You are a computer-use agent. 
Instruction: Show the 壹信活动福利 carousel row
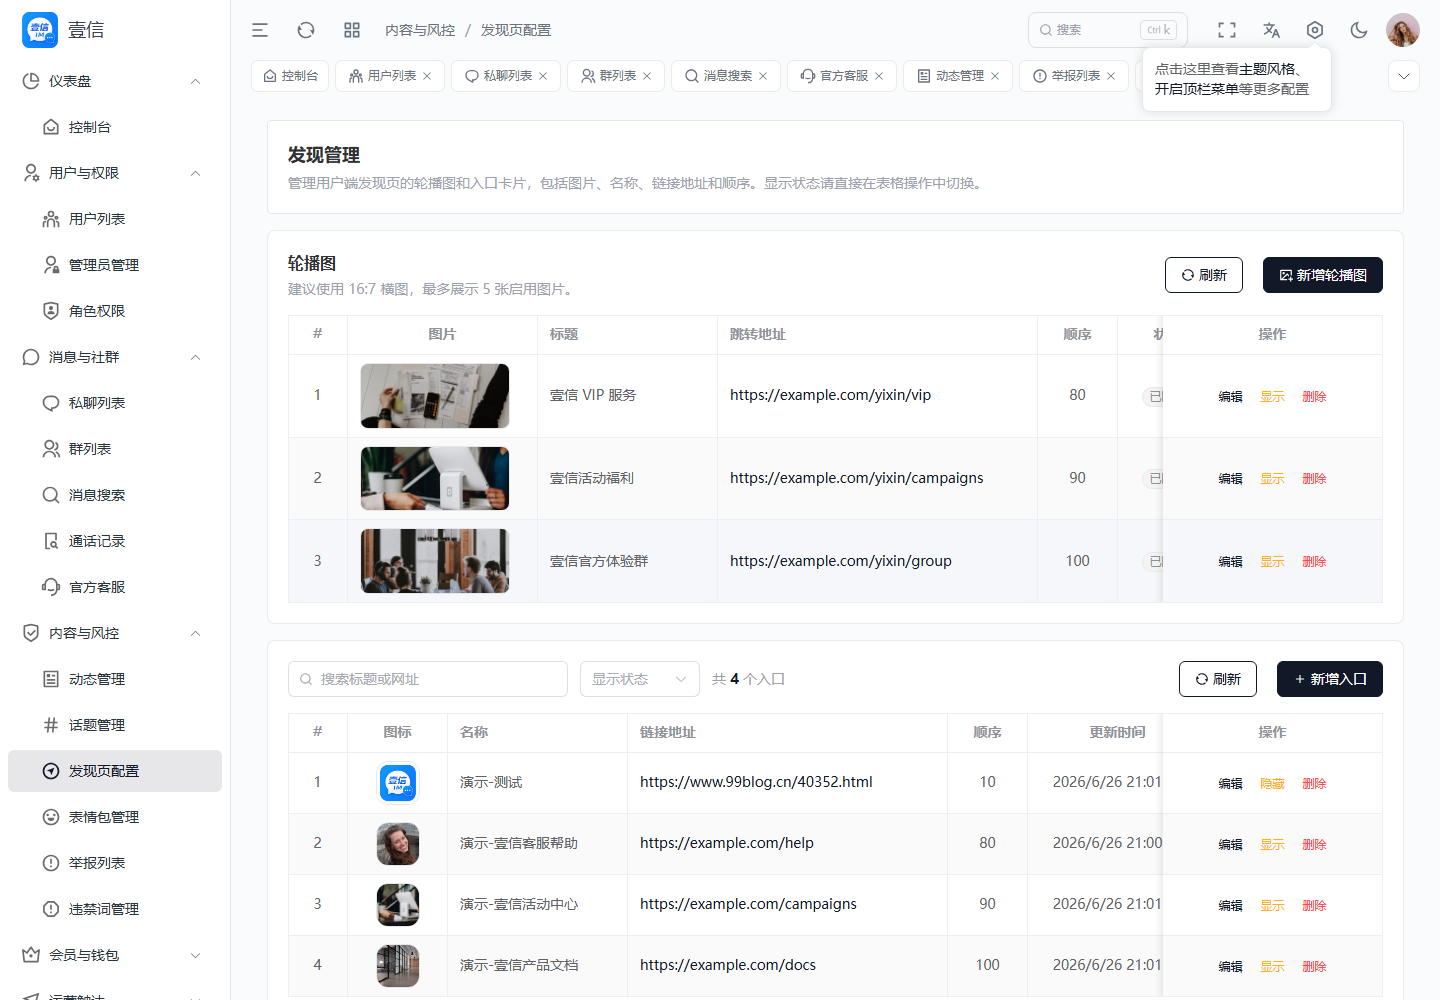[x=1272, y=479]
